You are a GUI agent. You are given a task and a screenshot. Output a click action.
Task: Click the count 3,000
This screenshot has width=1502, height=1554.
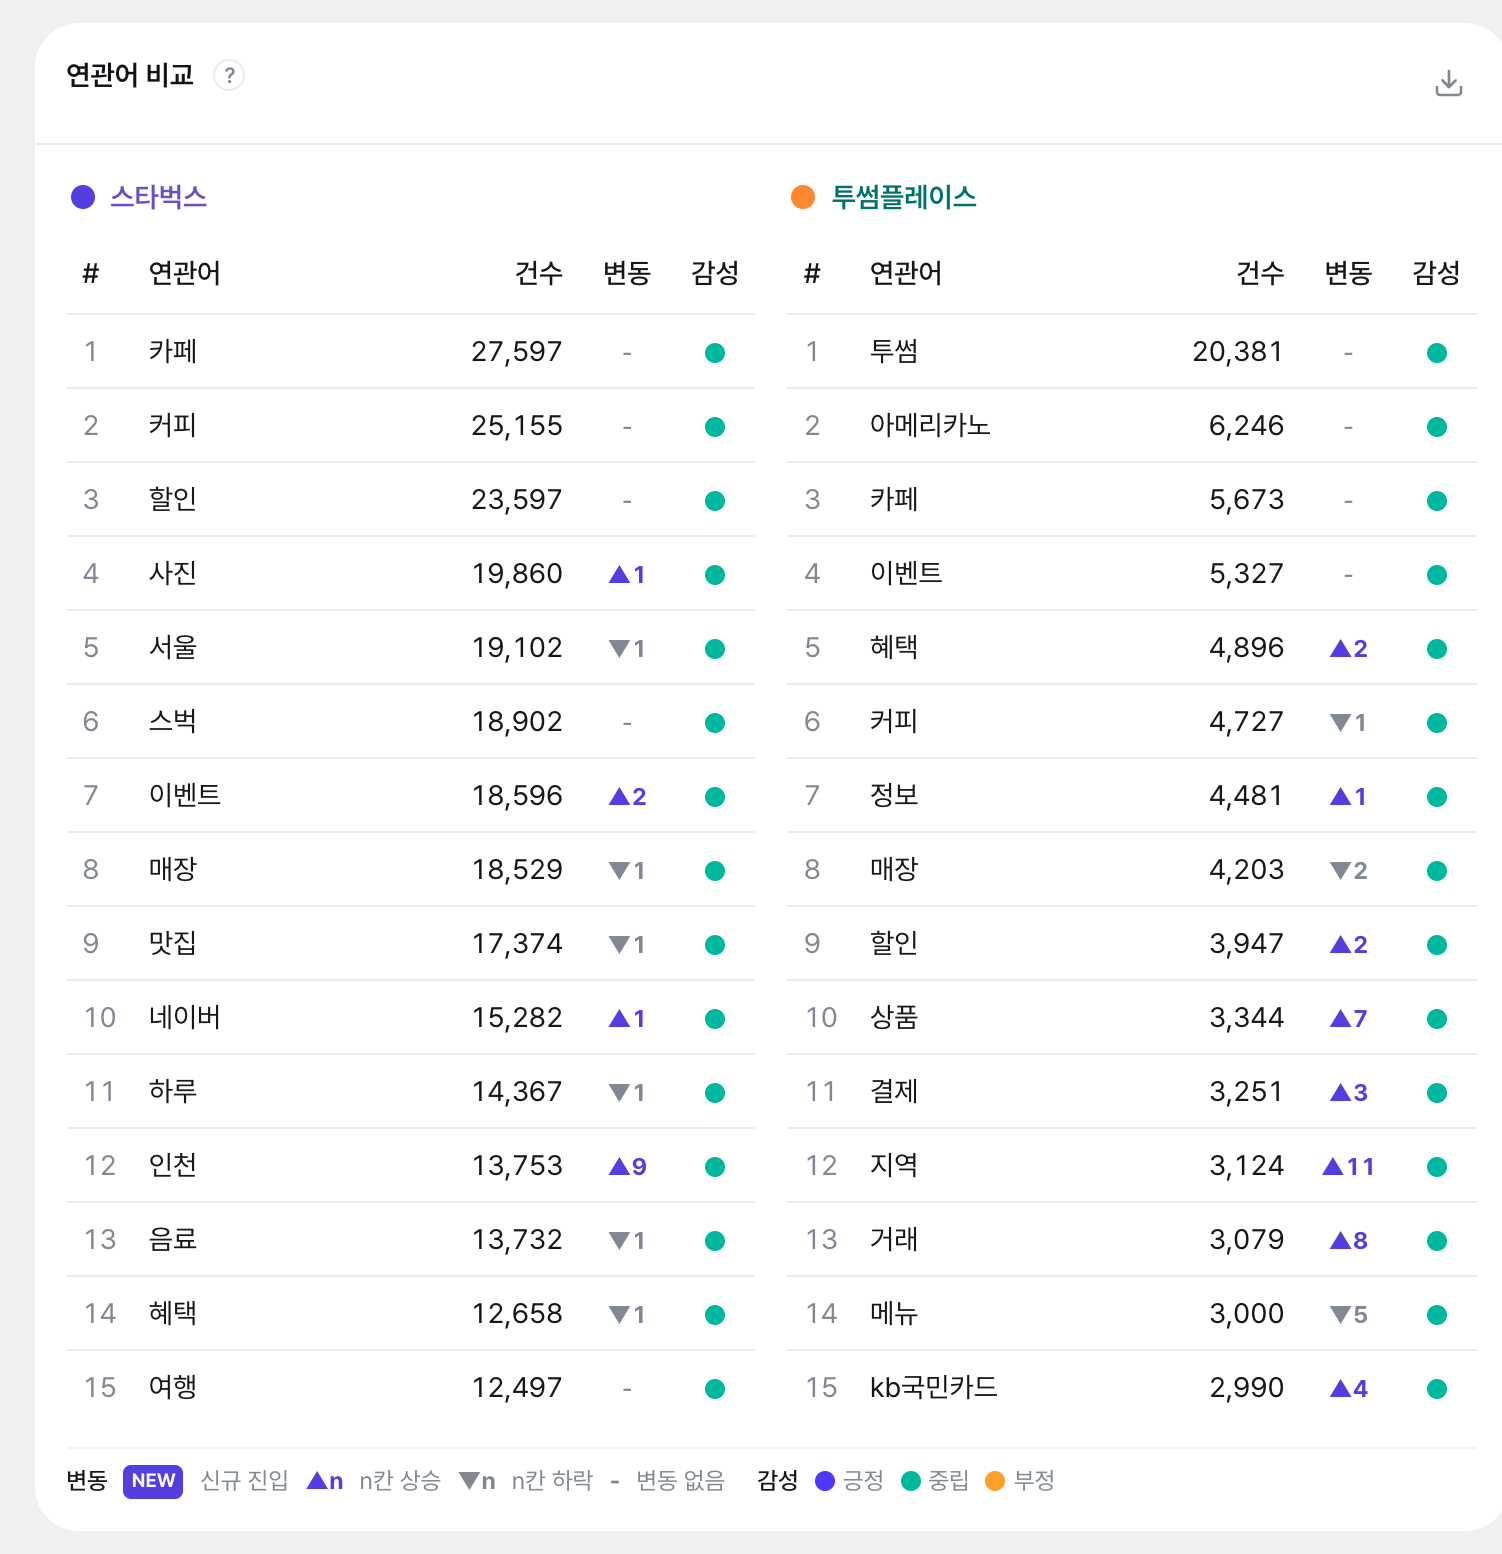[1247, 1314]
